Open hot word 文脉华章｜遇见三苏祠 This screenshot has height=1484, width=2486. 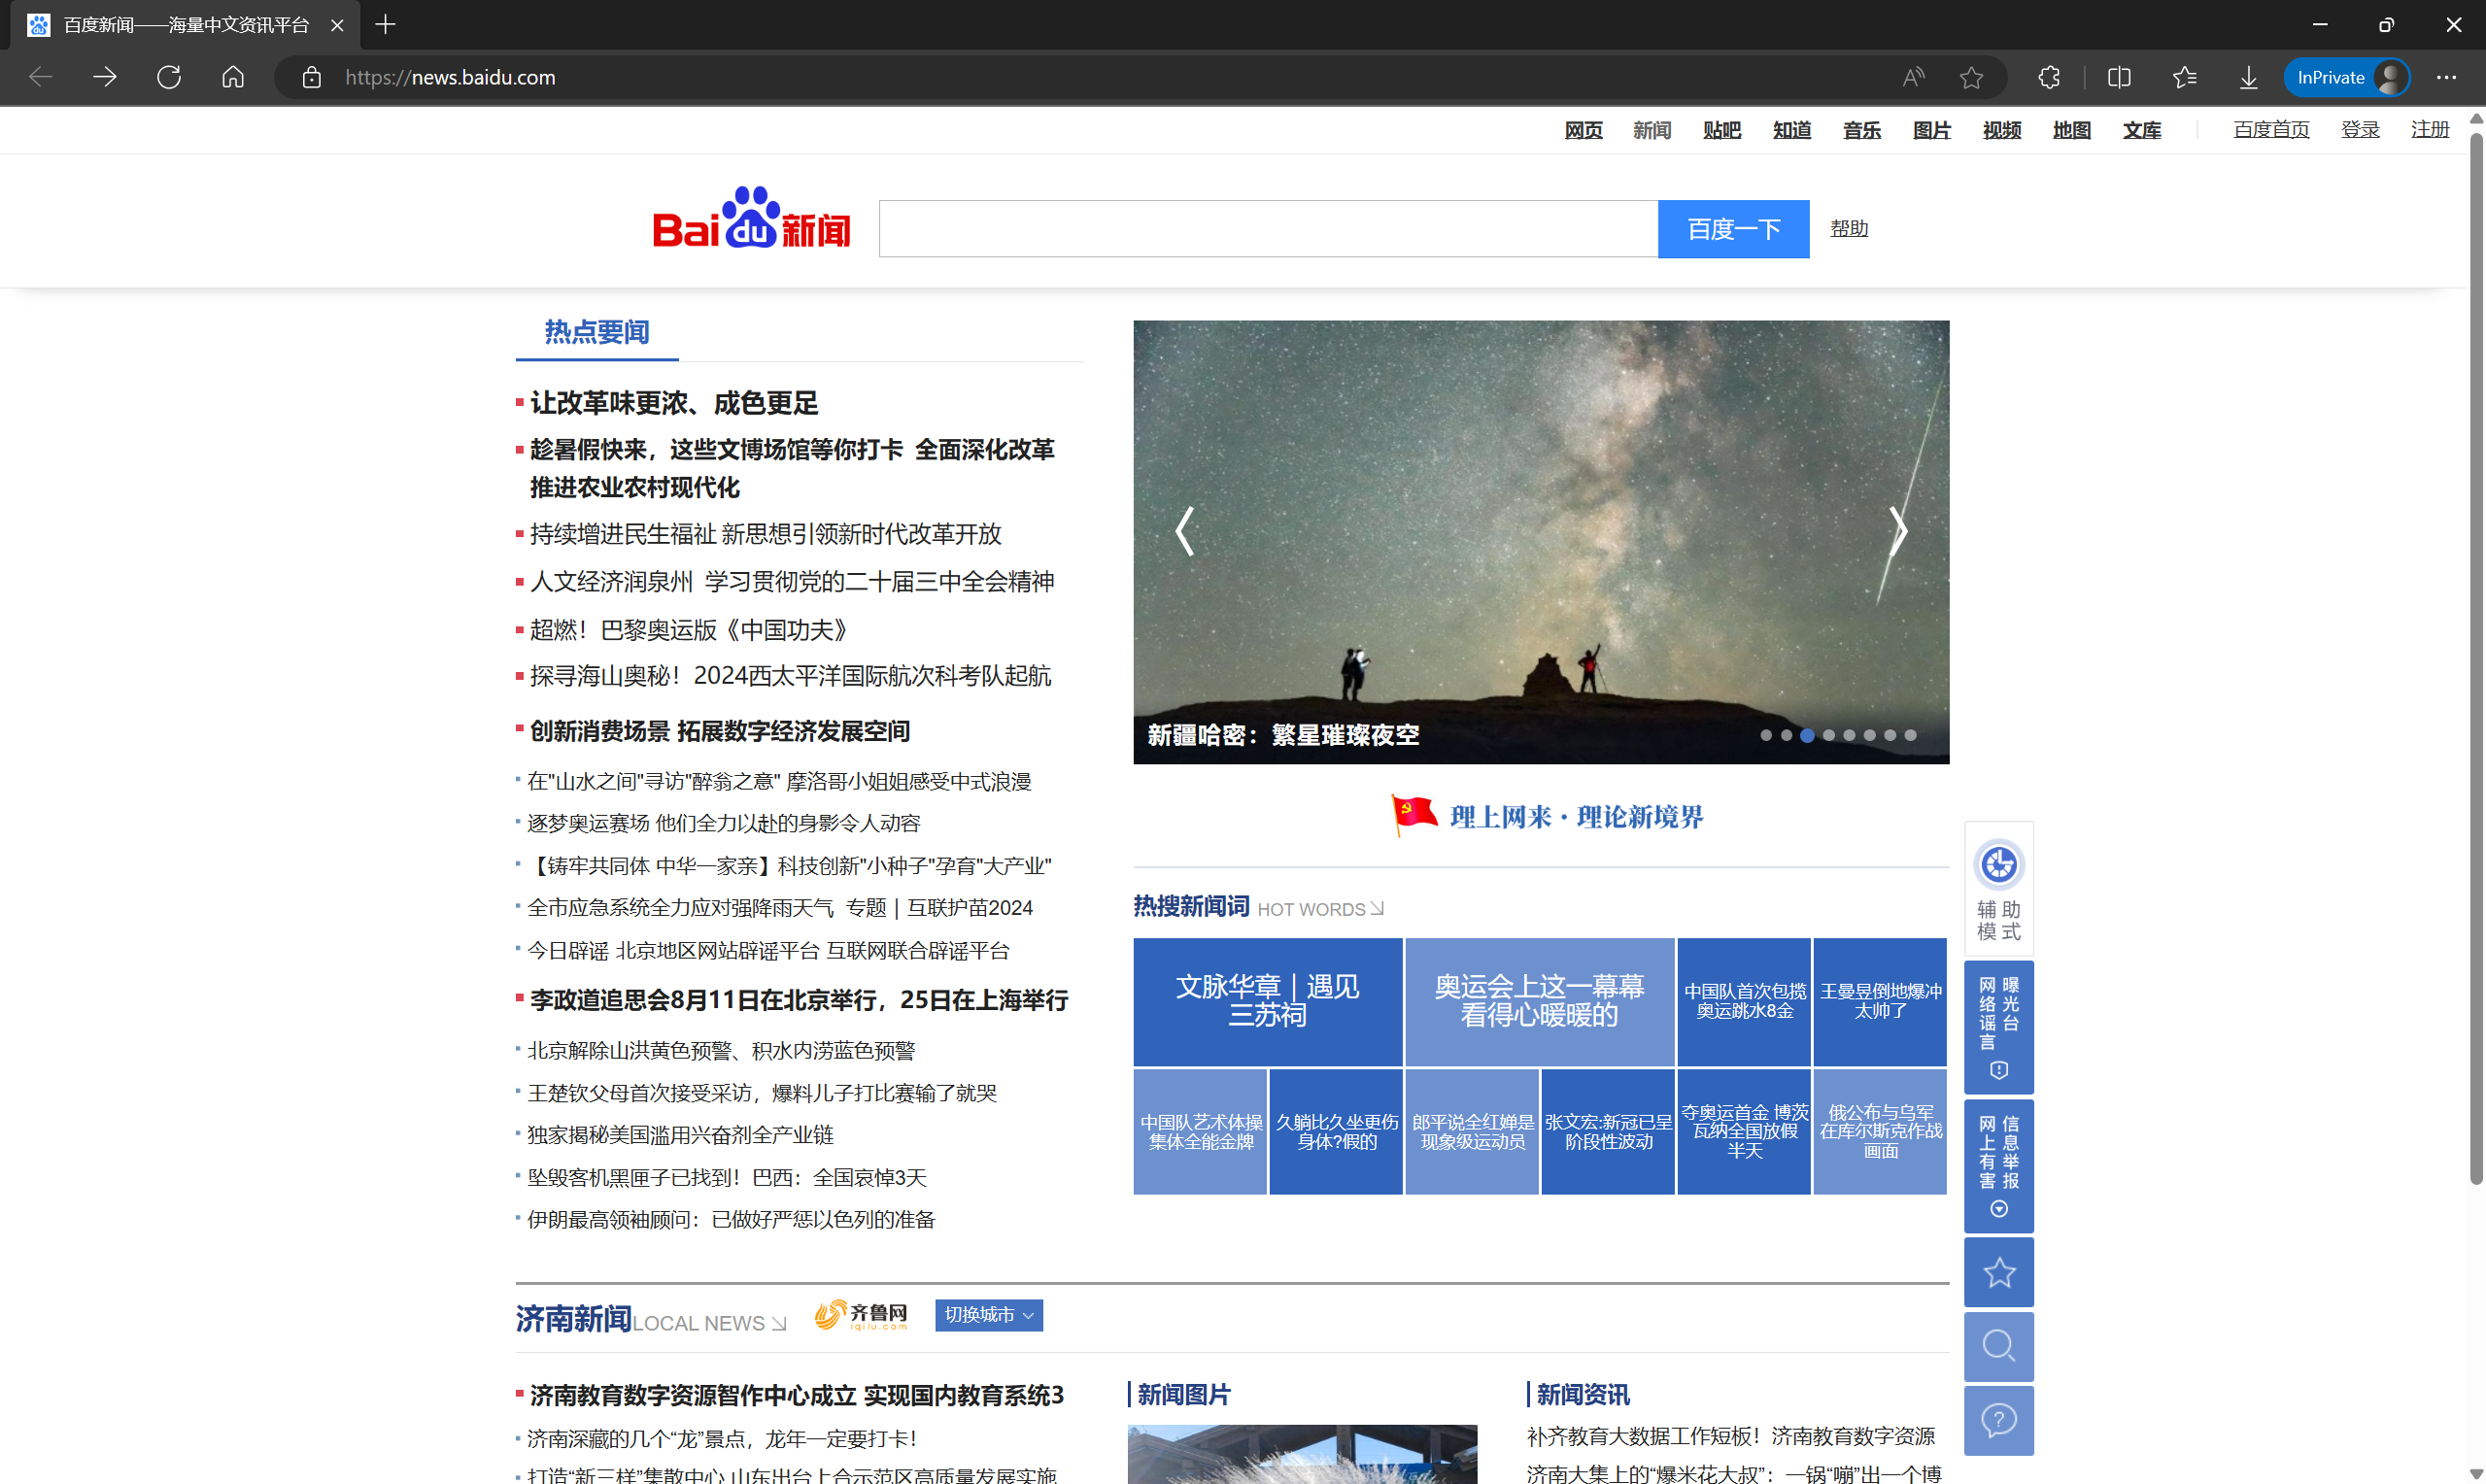(1267, 1001)
